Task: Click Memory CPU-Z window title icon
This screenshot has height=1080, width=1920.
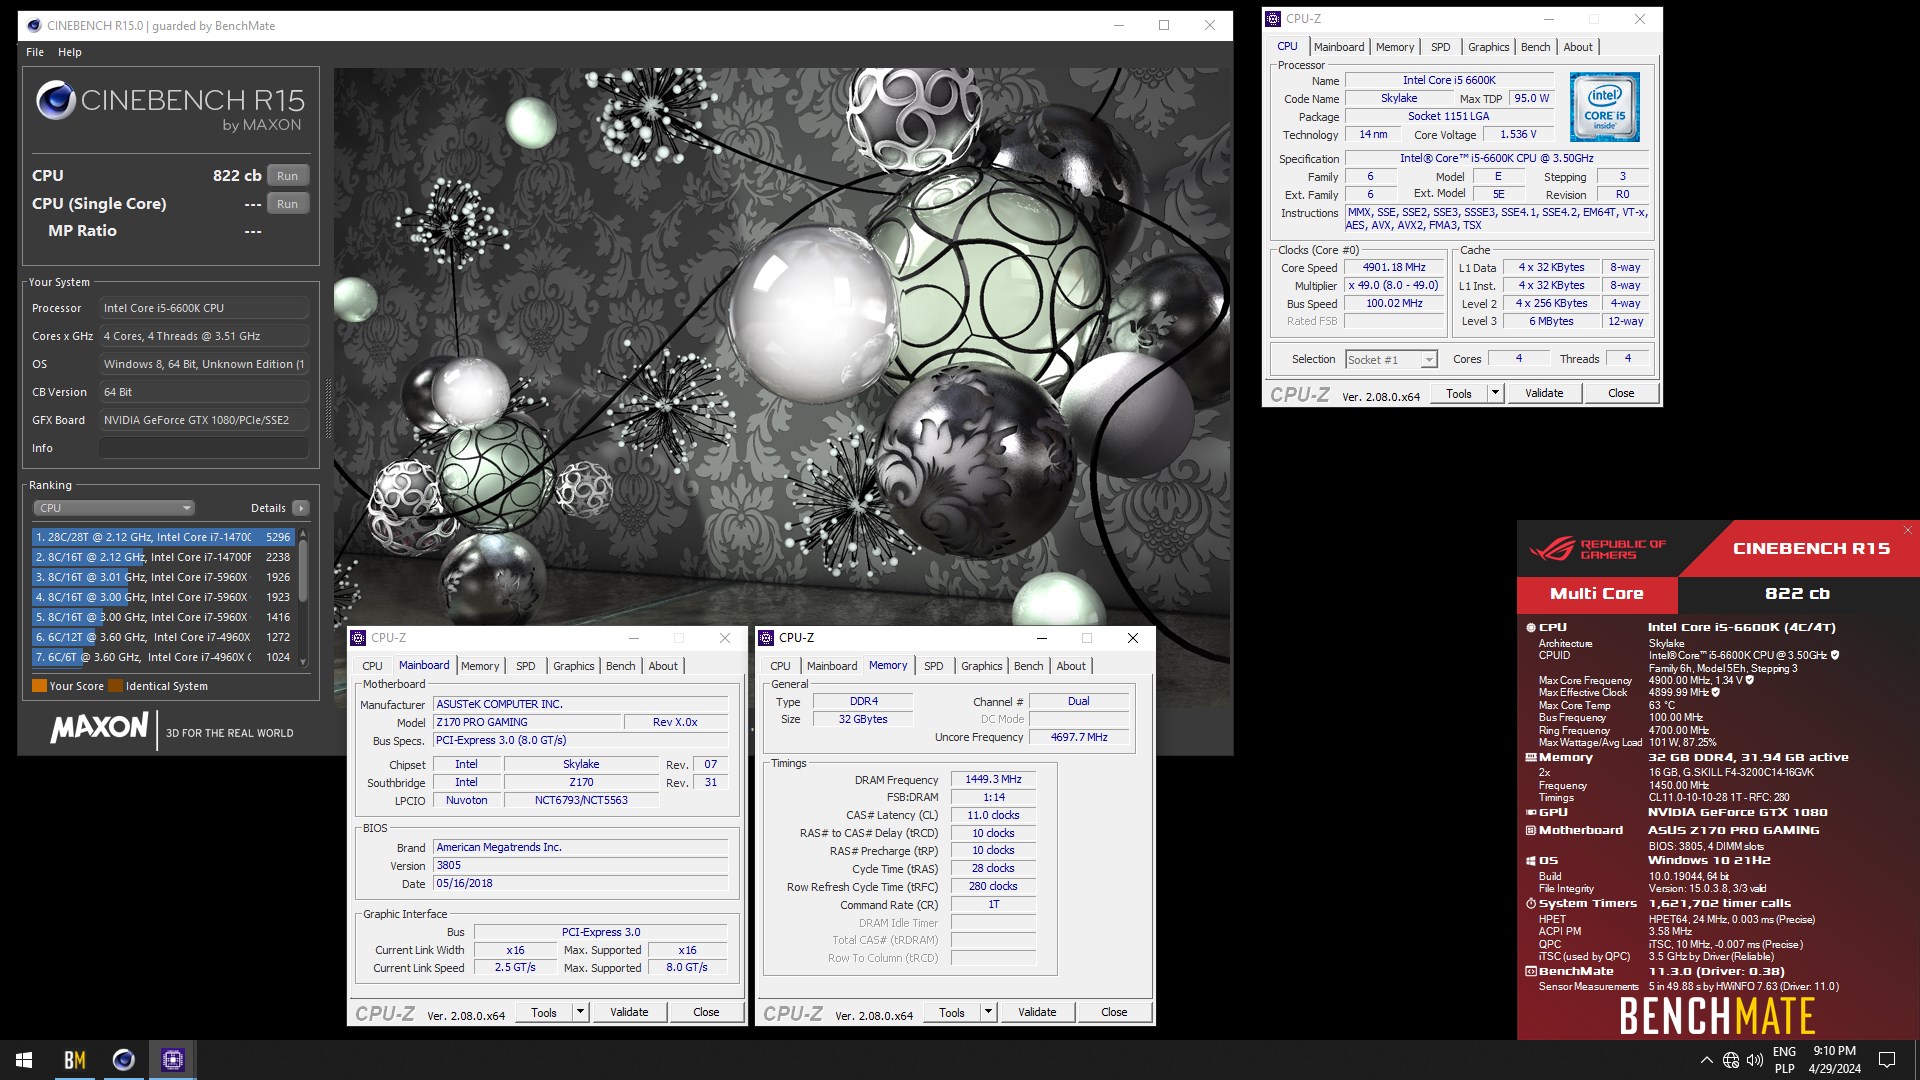Action: click(x=766, y=638)
